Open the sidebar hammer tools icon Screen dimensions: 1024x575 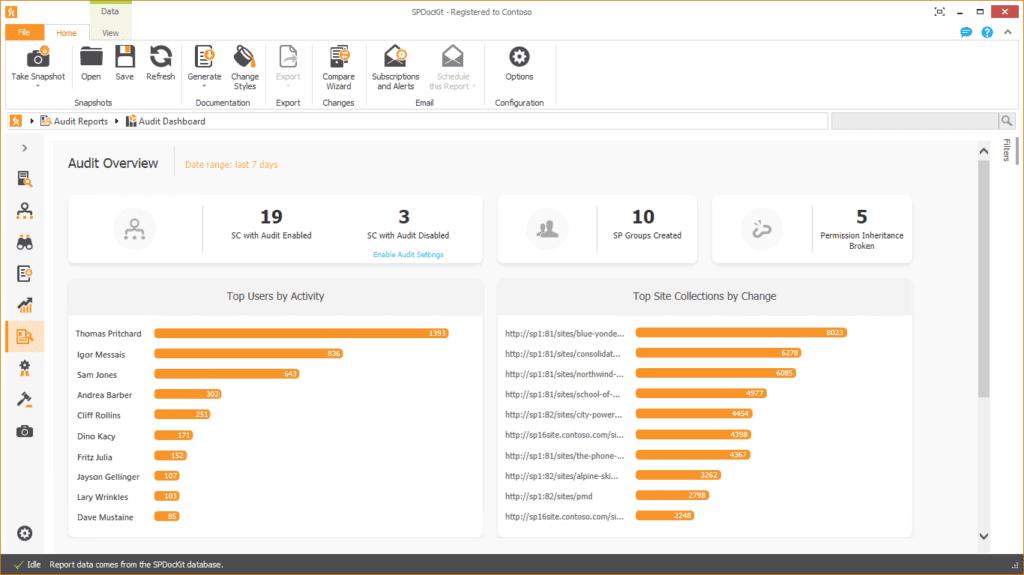pos(25,399)
